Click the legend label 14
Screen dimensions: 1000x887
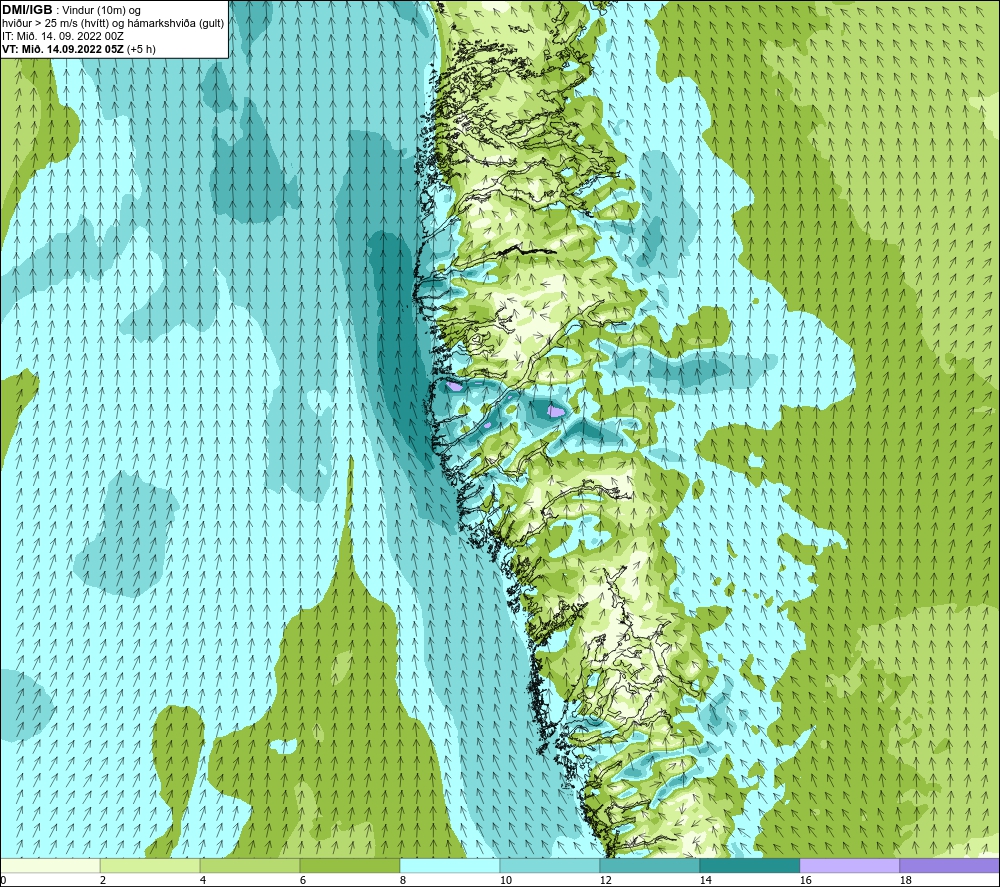pyautogui.click(x=705, y=881)
